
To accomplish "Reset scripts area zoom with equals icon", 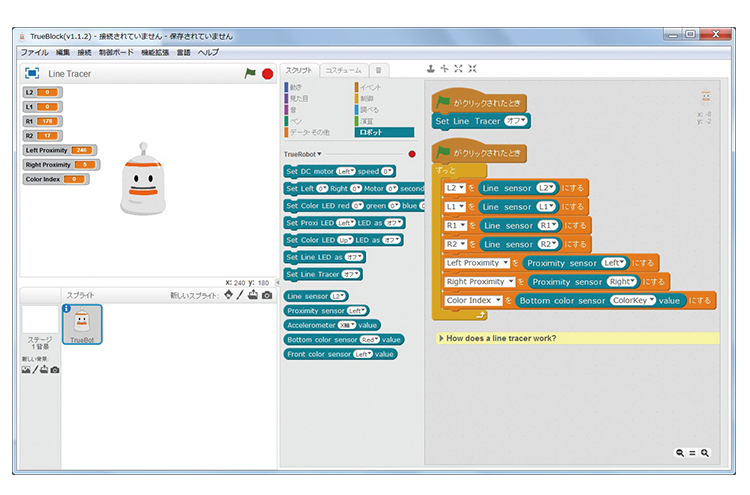I will [692, 453].
